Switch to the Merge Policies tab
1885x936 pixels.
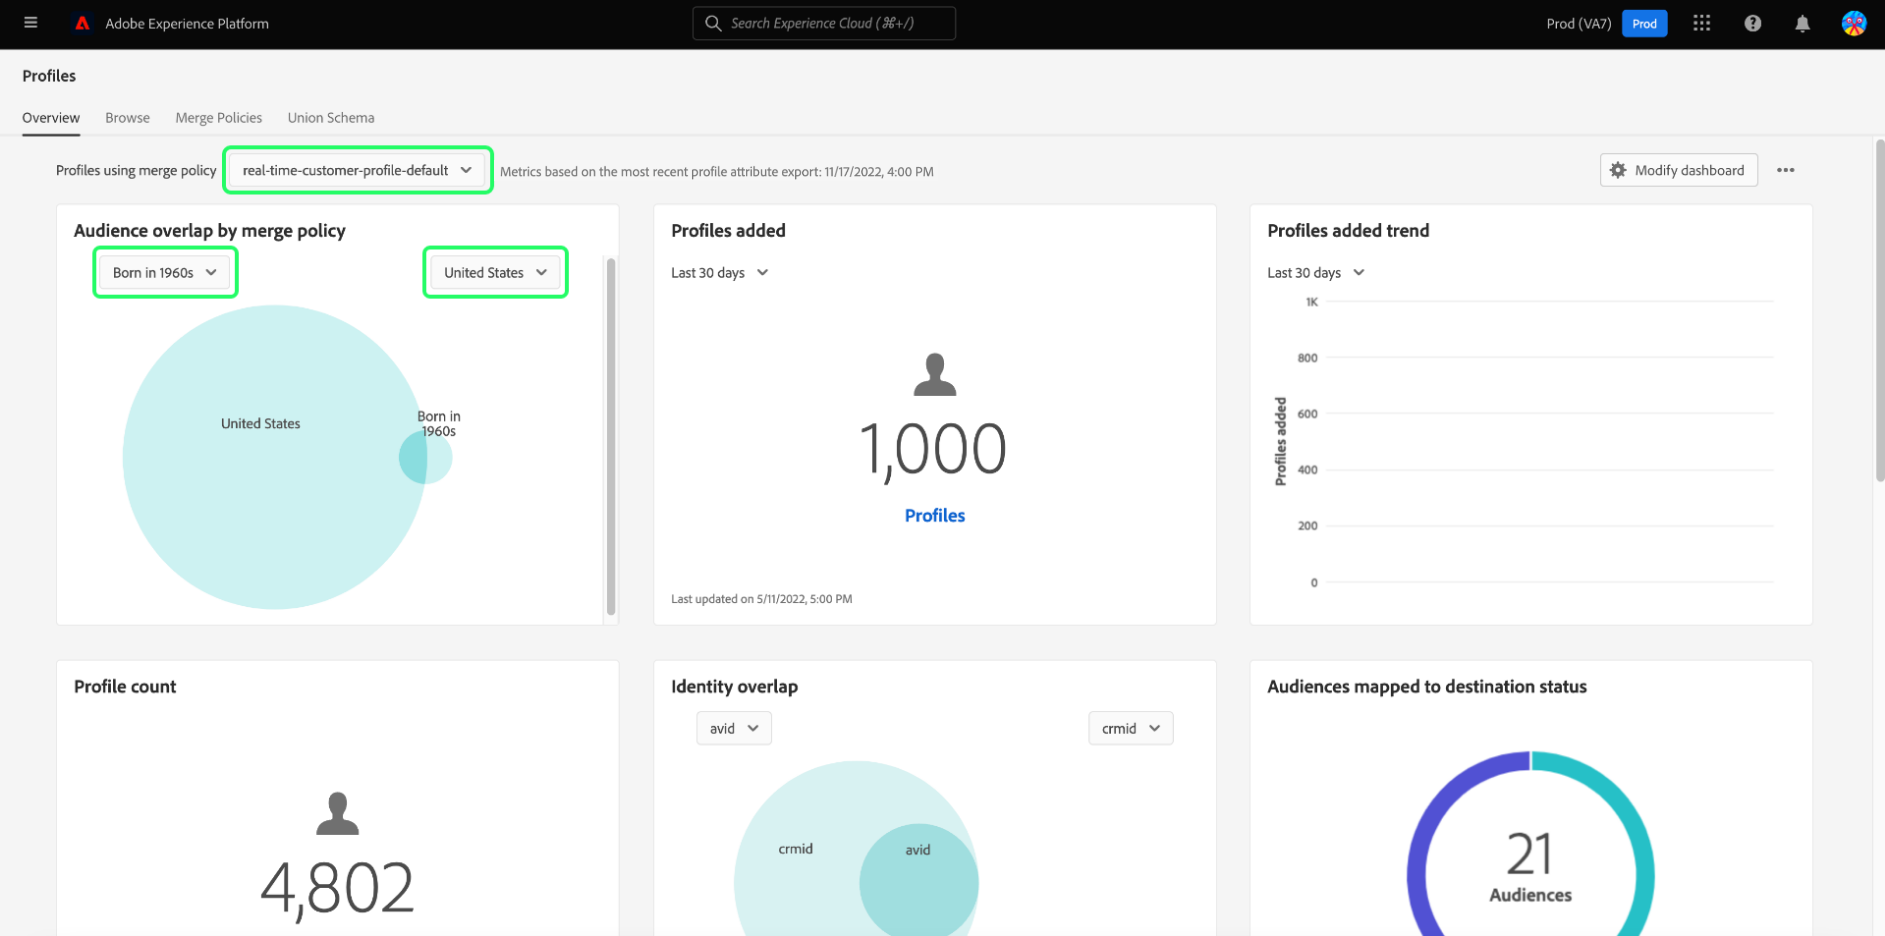[x=219, y=117]
